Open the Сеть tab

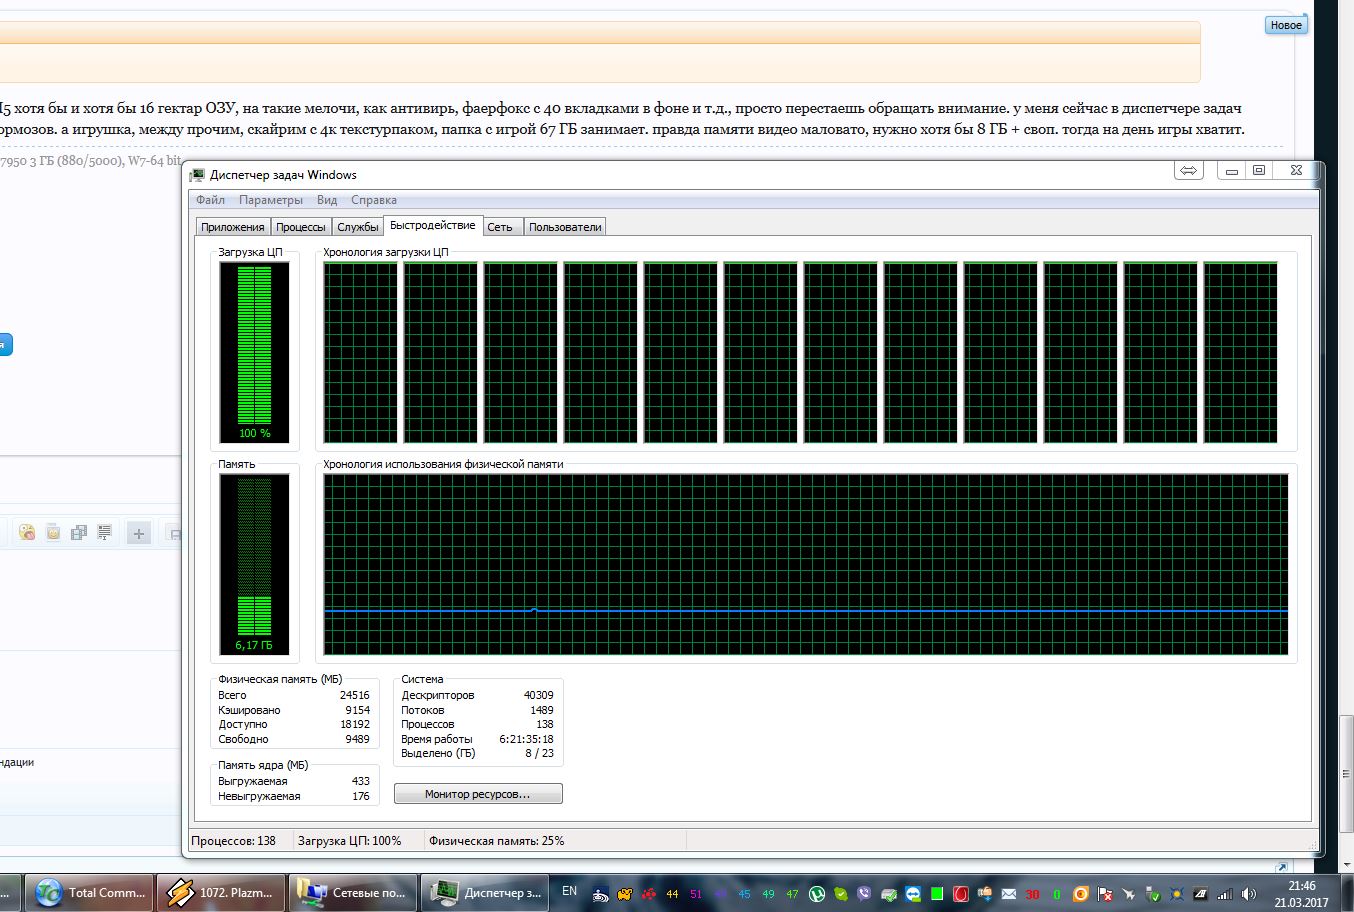pyautogui.click(x=500, y=227)
